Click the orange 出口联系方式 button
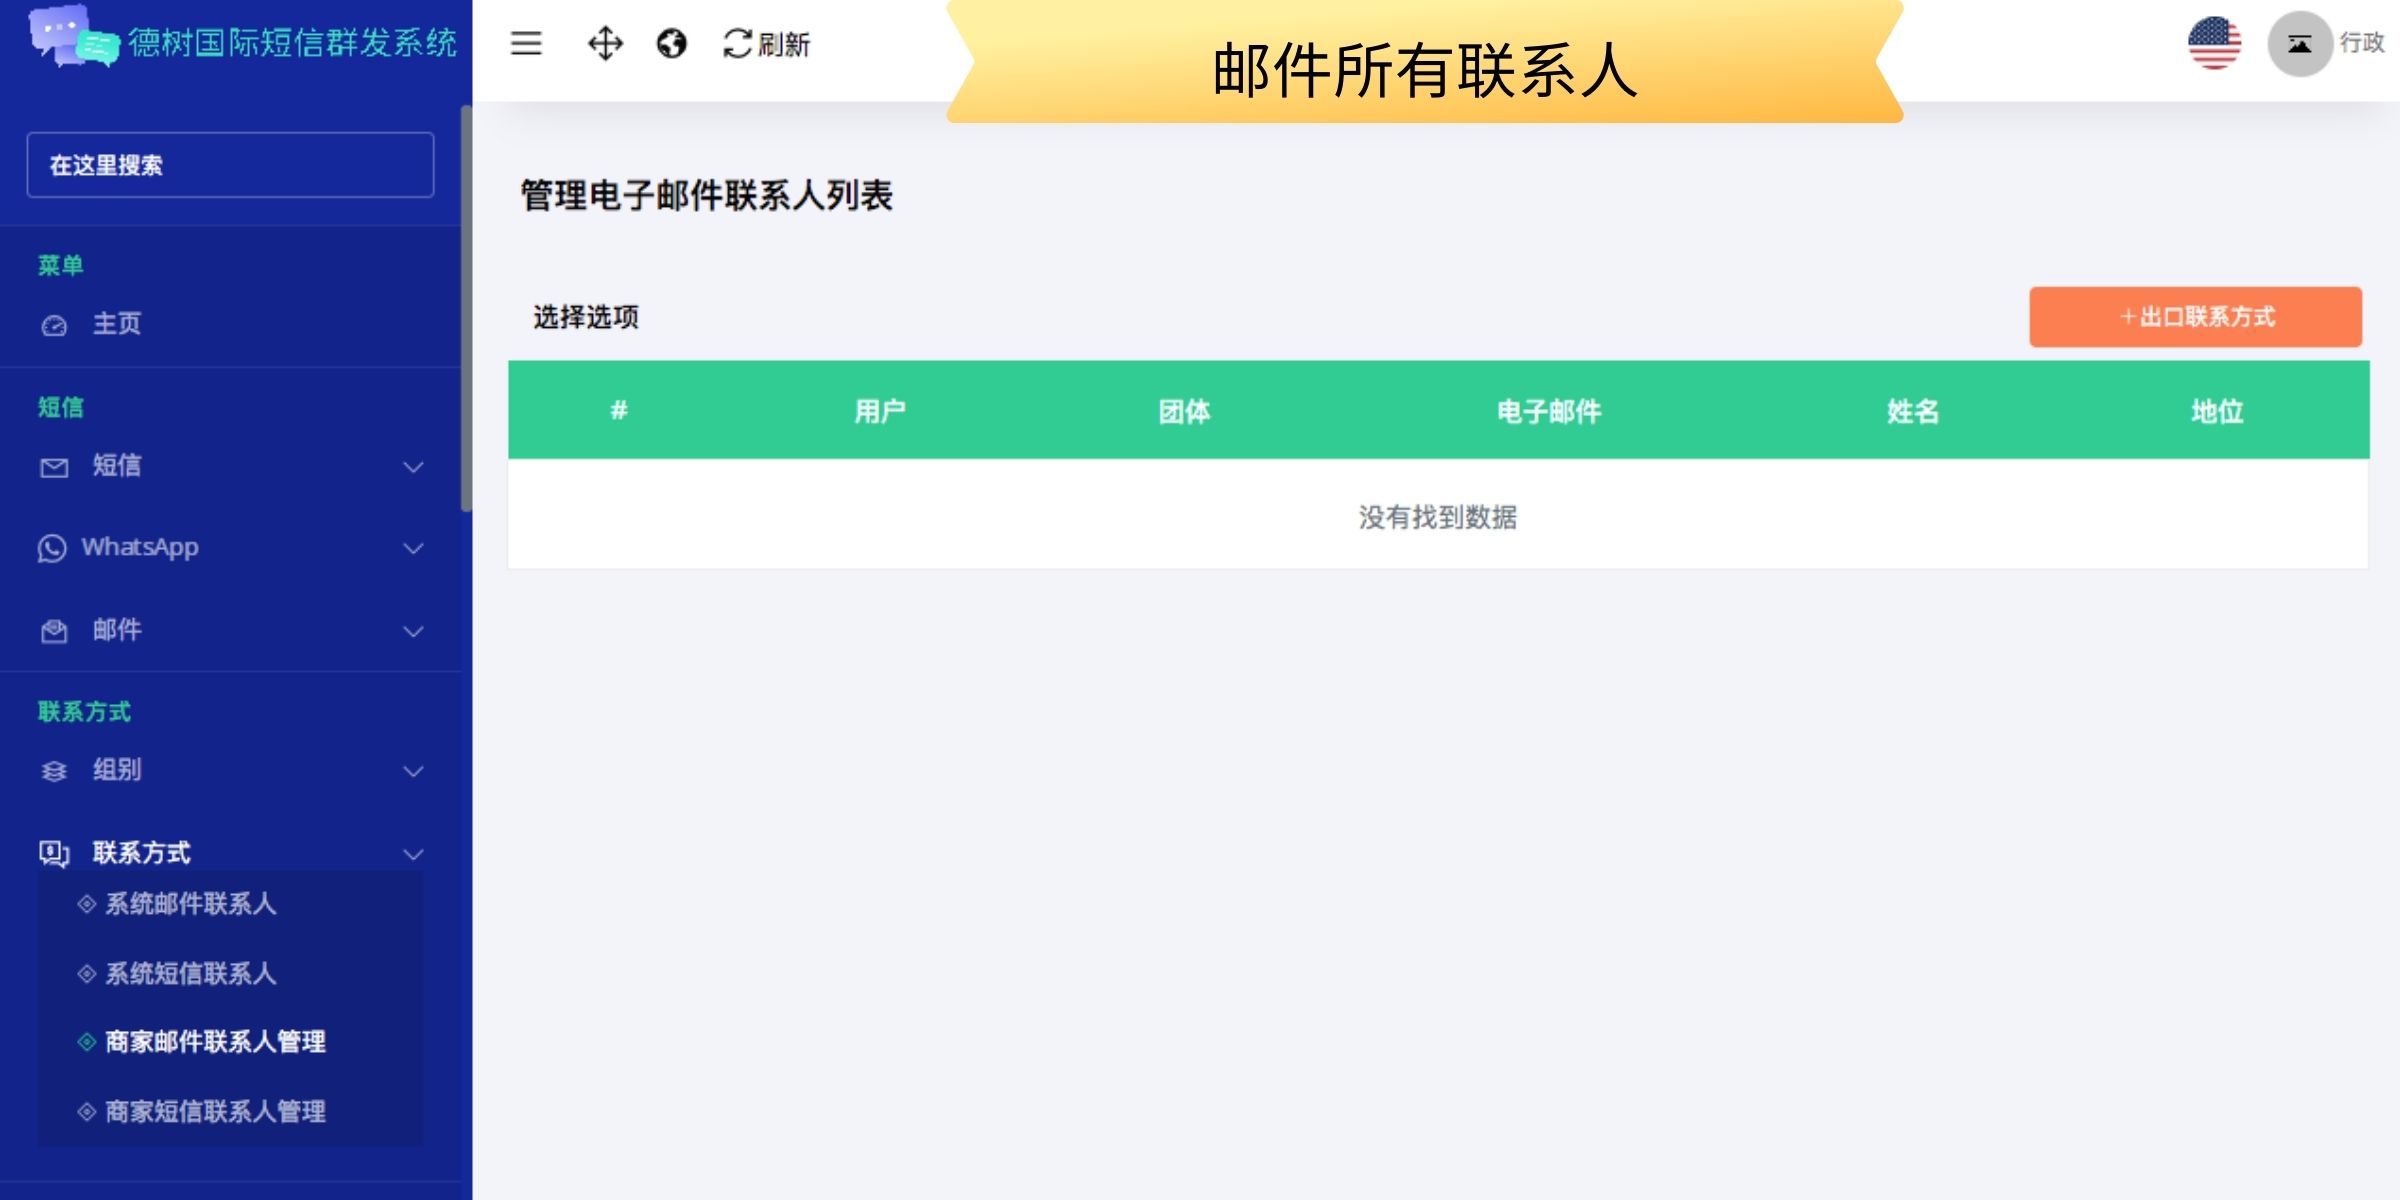This screenshot has width=2400, height=1200. pos(2195,317)
